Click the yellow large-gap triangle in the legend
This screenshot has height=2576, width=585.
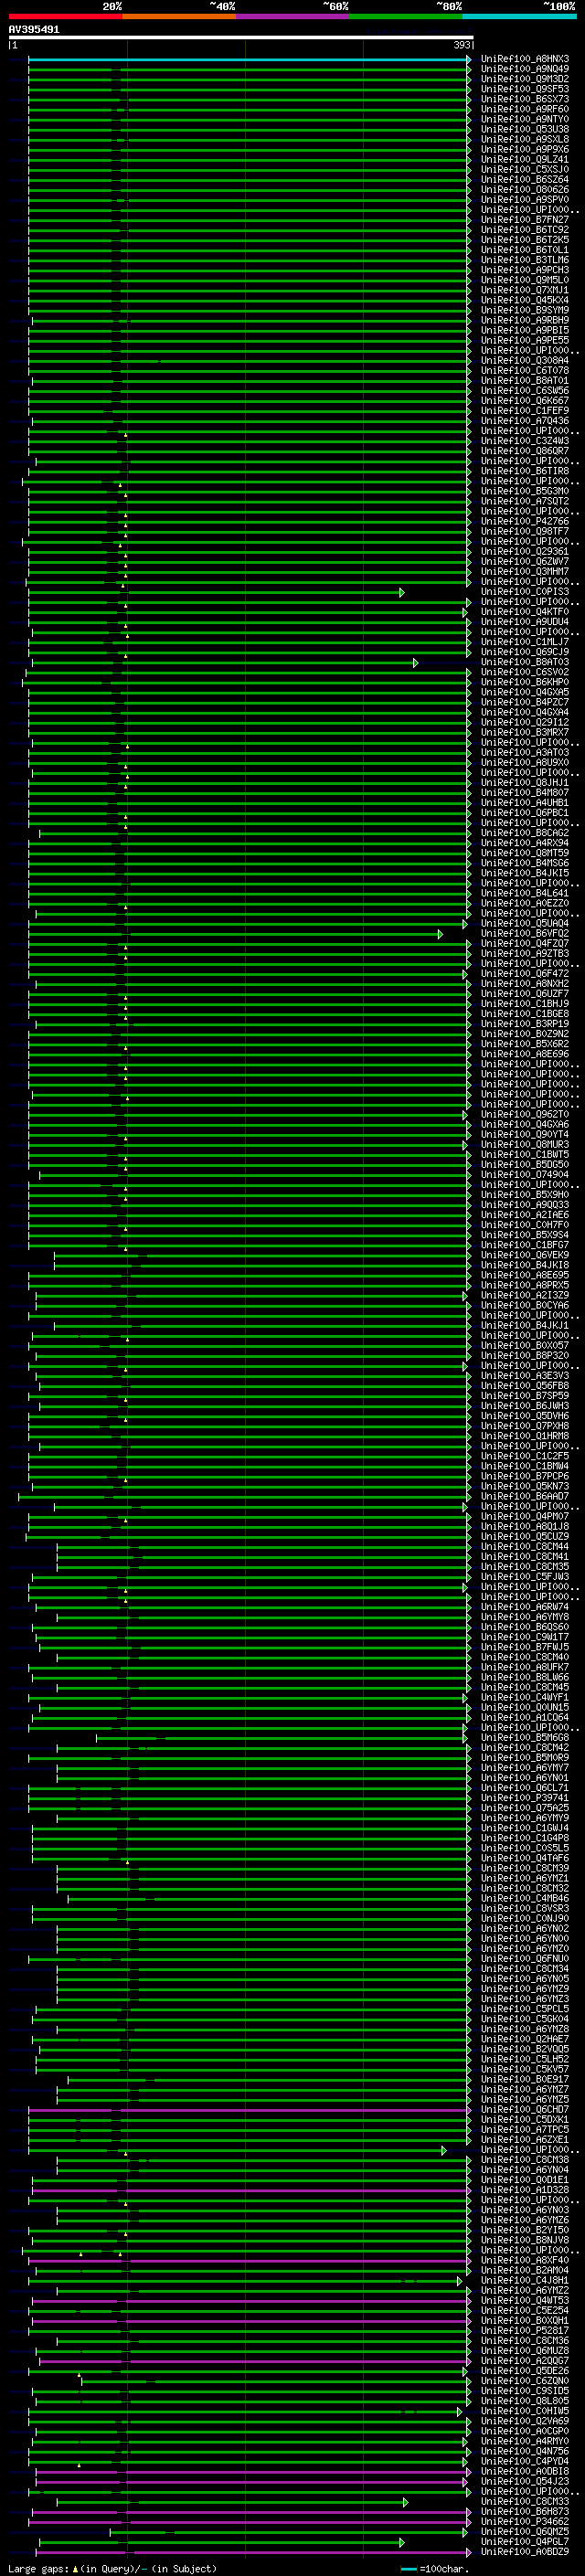tap(75, 2569)
